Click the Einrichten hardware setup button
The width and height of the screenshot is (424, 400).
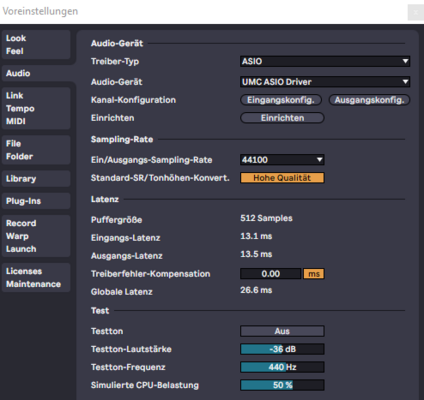pos(282,118)
